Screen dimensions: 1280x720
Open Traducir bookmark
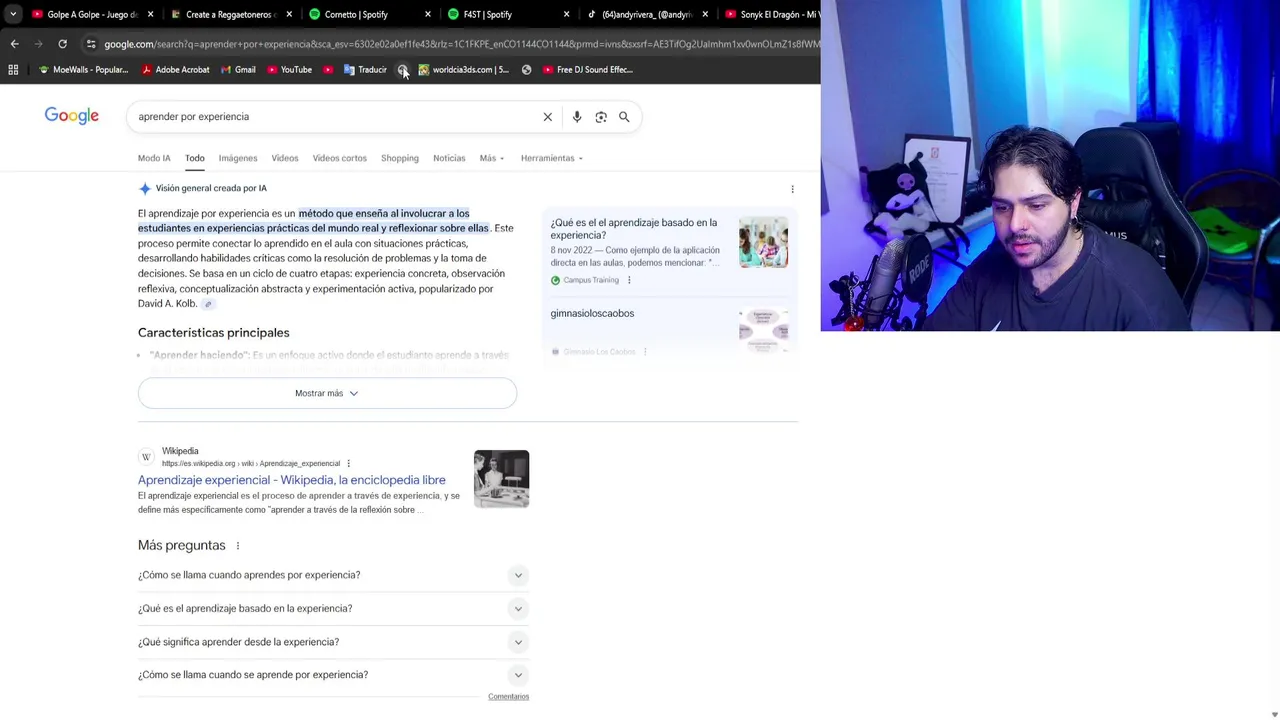(365, 70)
